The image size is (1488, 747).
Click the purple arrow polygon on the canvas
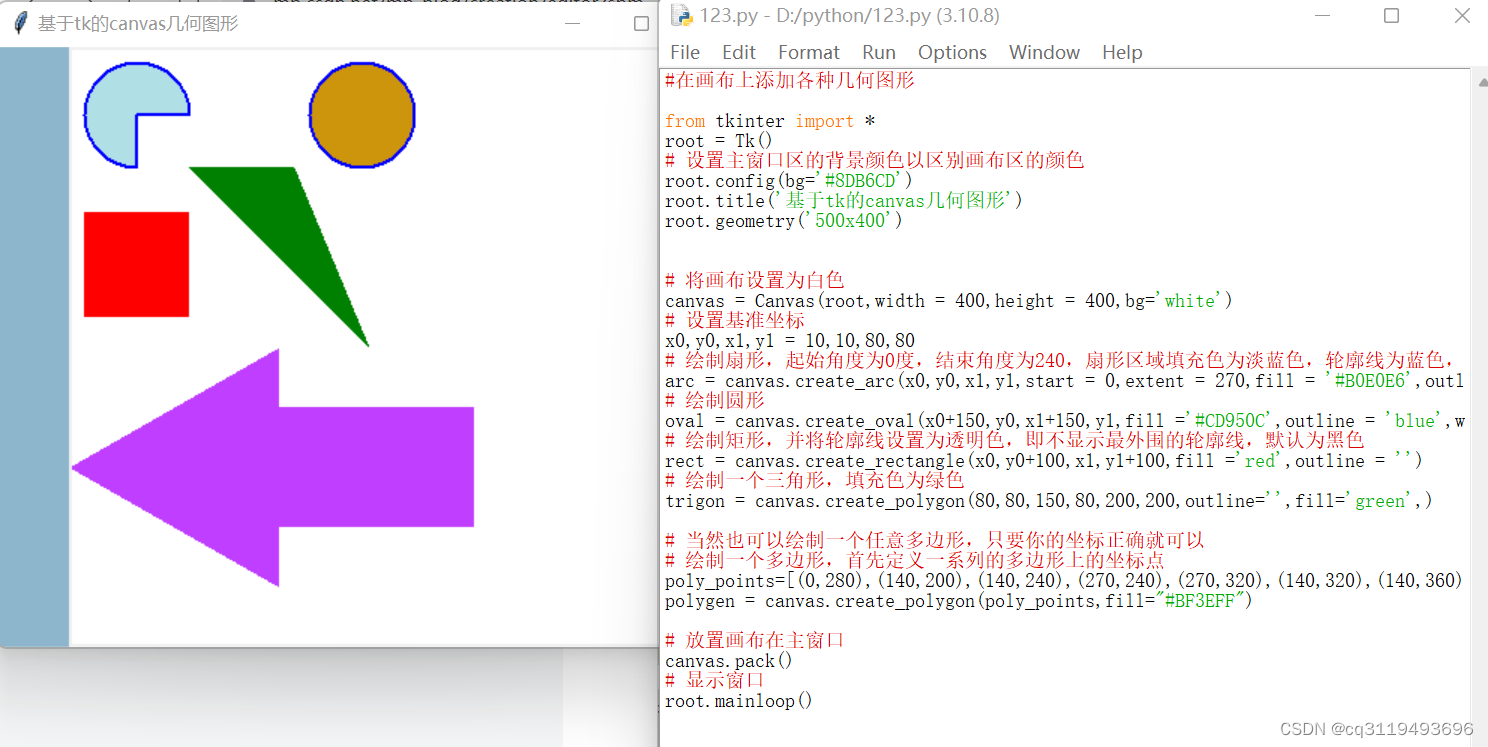(300, 465)
